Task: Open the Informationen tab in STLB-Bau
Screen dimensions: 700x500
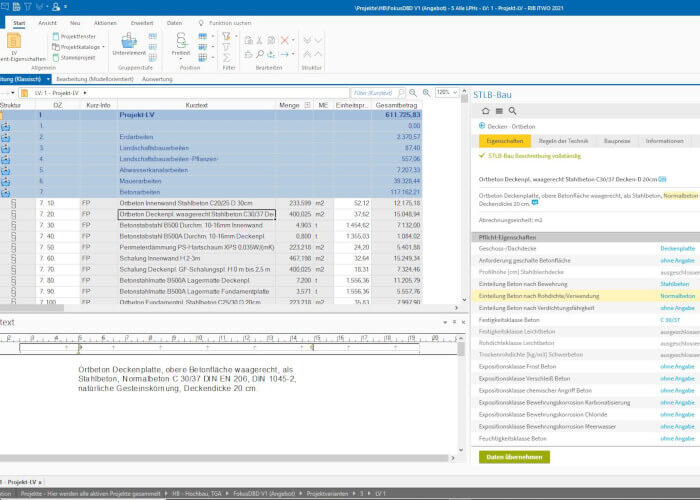Action: (664, 141)
